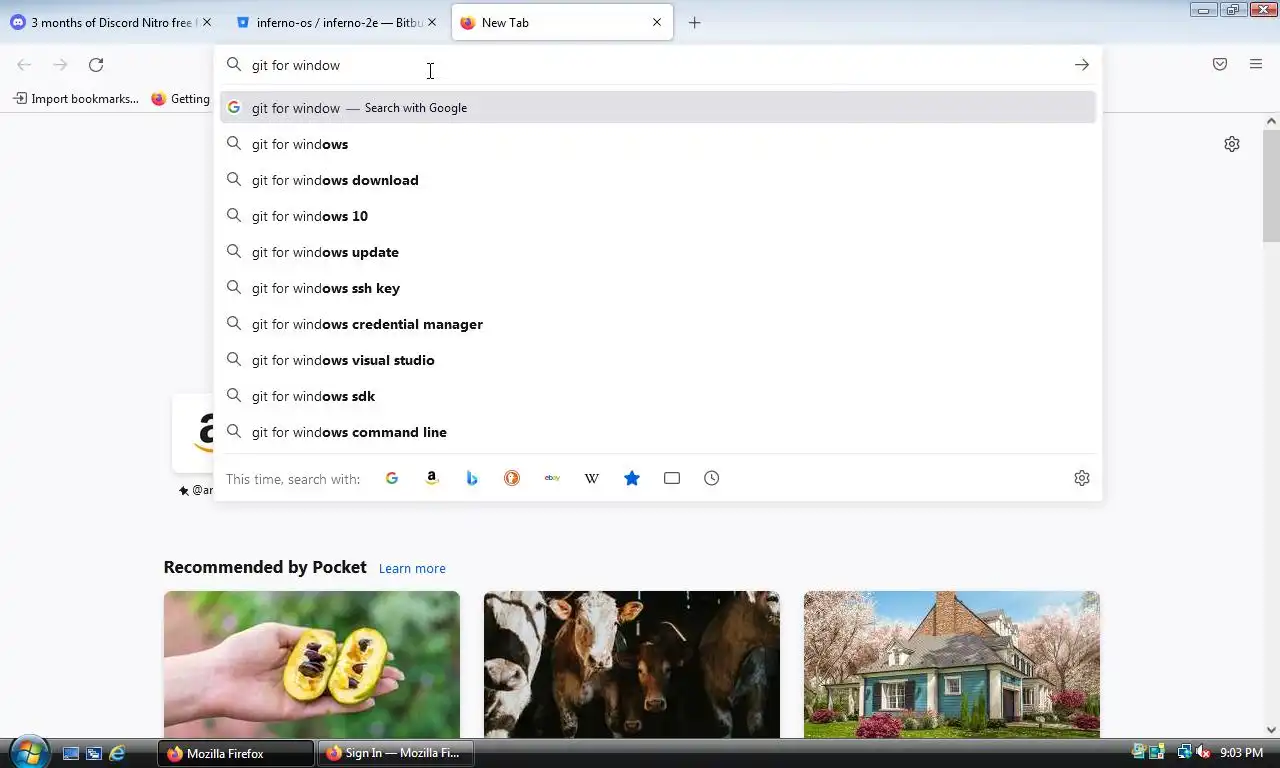Choose suggestion 'git for windows visual studio'
The image size is (1280, 768).
(658, 360)
